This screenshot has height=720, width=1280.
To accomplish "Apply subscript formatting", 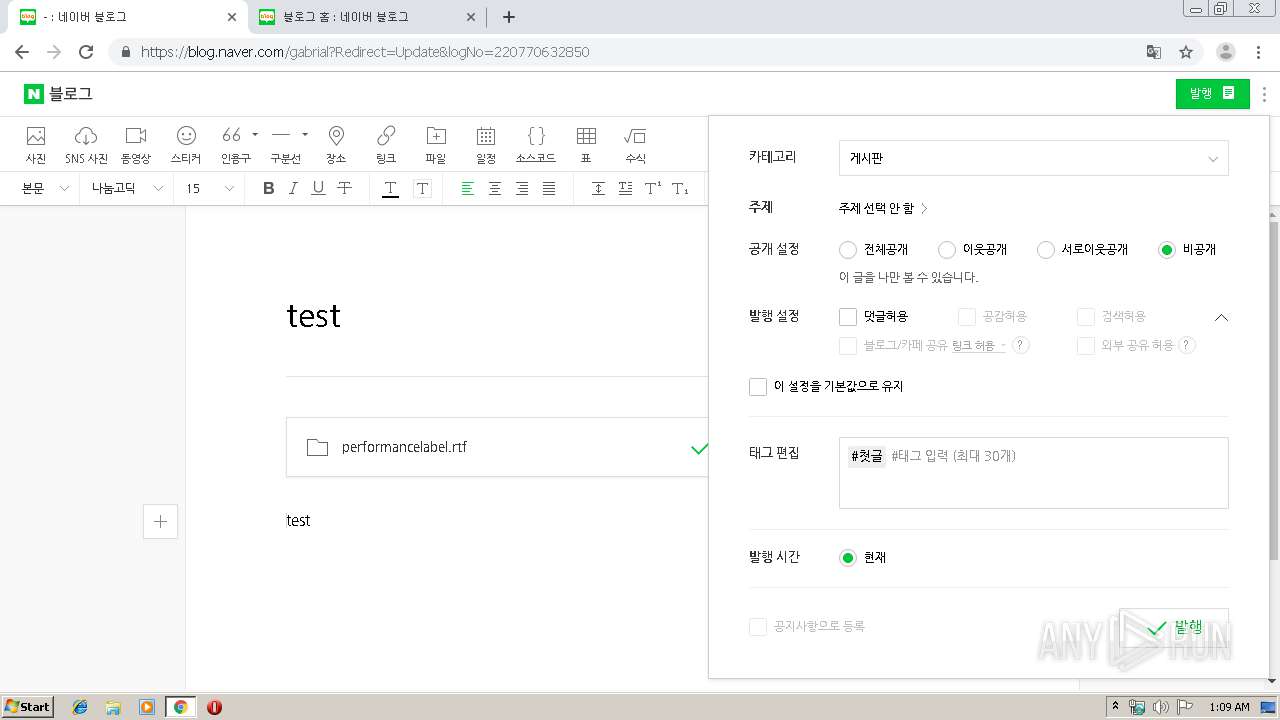I will pyautogui.click(x=679, y=188).
